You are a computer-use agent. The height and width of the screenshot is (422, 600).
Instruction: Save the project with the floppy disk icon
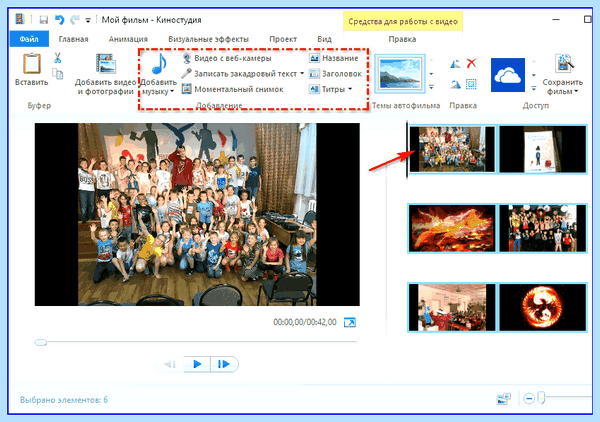pos(43,20)
